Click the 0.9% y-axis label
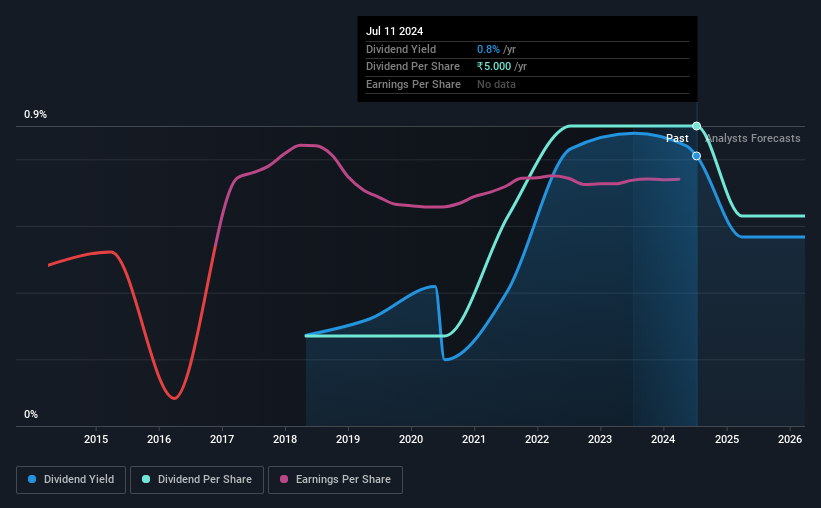 36,115
